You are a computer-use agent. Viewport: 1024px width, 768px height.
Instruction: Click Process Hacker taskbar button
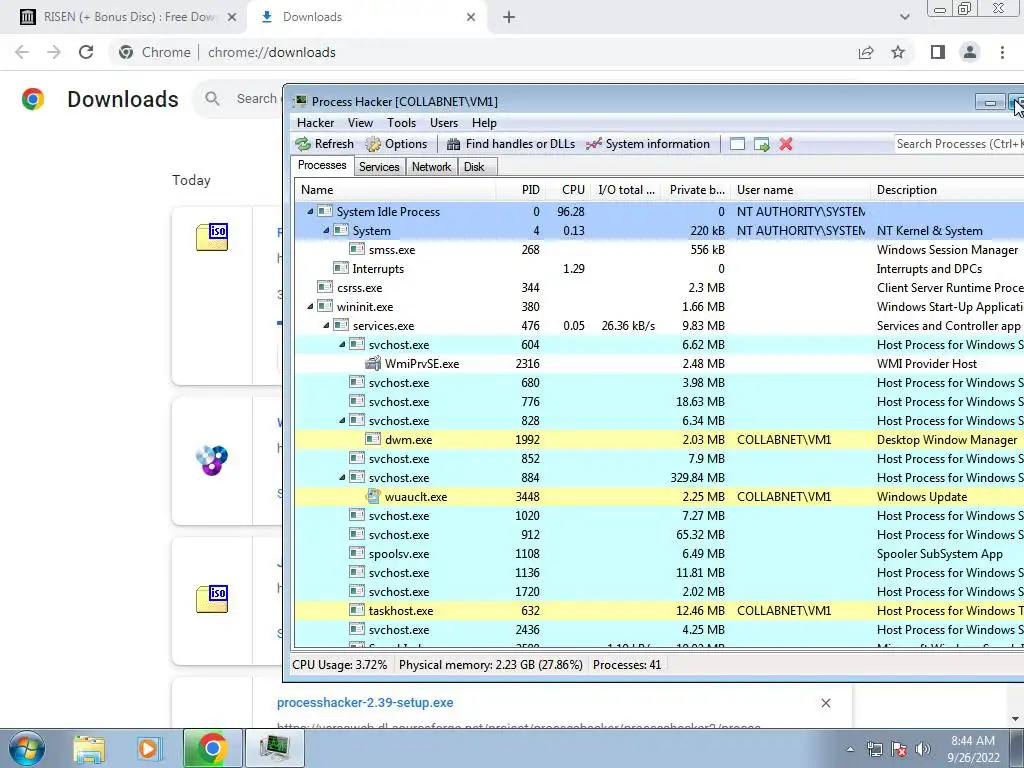[274, 748]
